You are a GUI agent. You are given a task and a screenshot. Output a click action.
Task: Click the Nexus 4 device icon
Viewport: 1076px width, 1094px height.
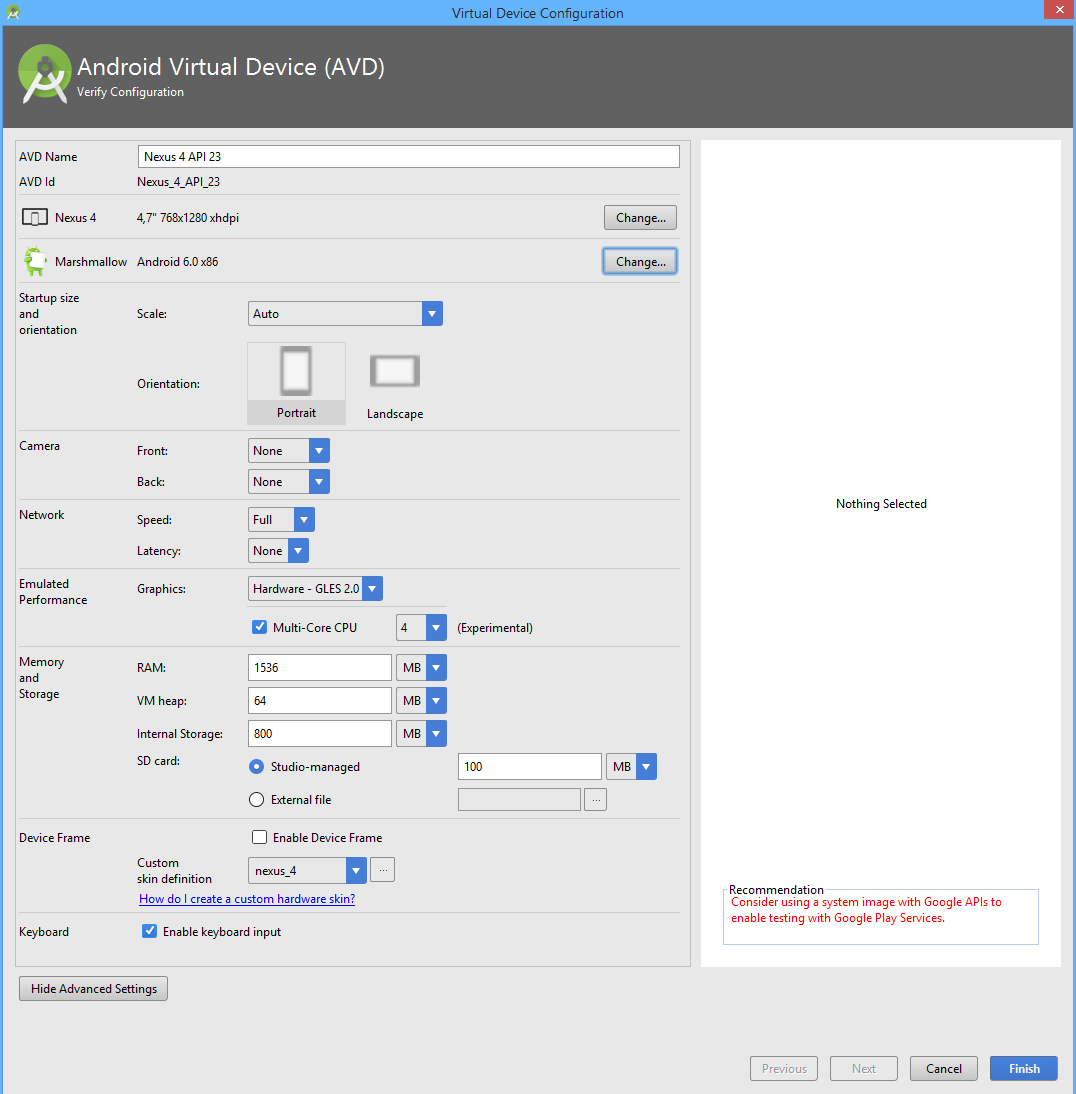[34, 218]
